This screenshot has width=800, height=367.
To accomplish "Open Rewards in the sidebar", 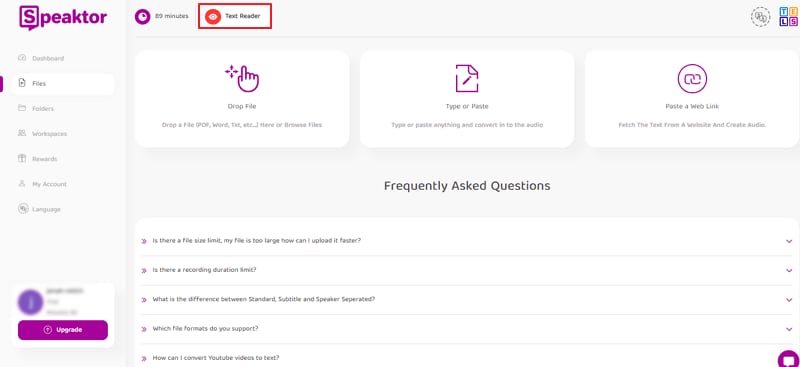I will 45,159.
